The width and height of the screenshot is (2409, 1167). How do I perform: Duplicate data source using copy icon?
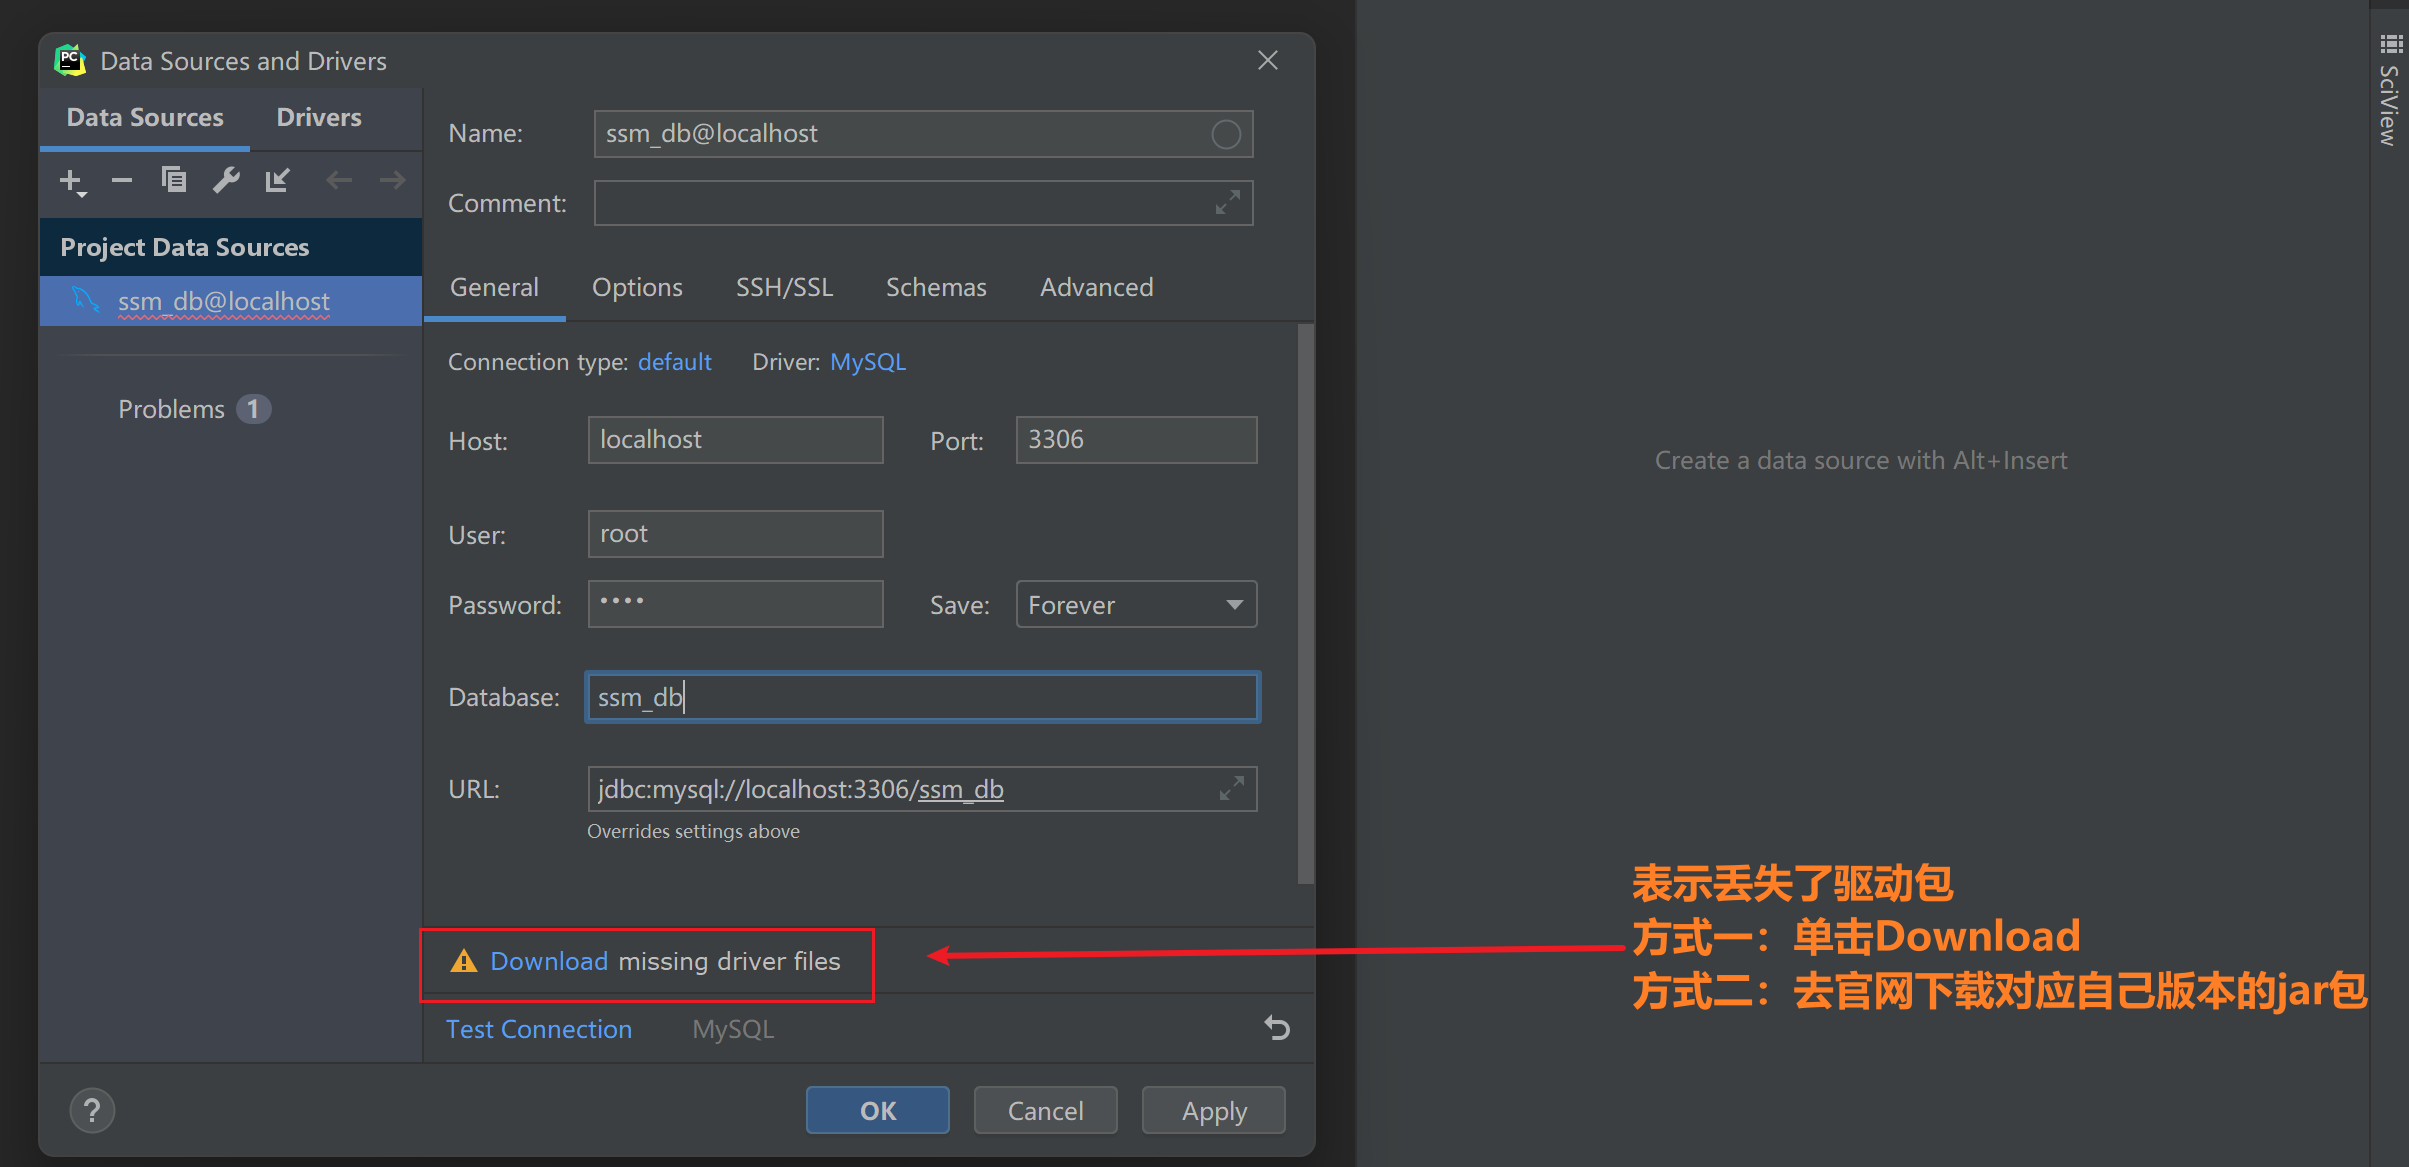click(174, 180)
